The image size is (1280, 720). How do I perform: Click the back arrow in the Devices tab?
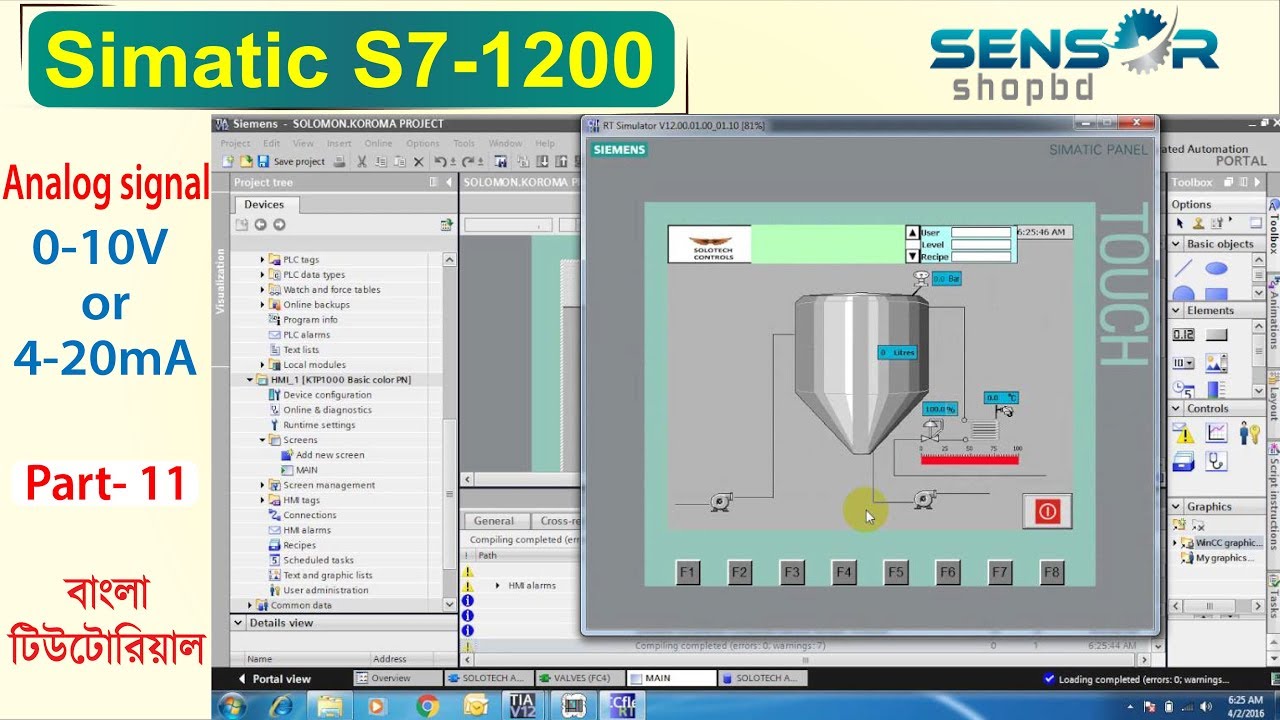click(259, 225)
